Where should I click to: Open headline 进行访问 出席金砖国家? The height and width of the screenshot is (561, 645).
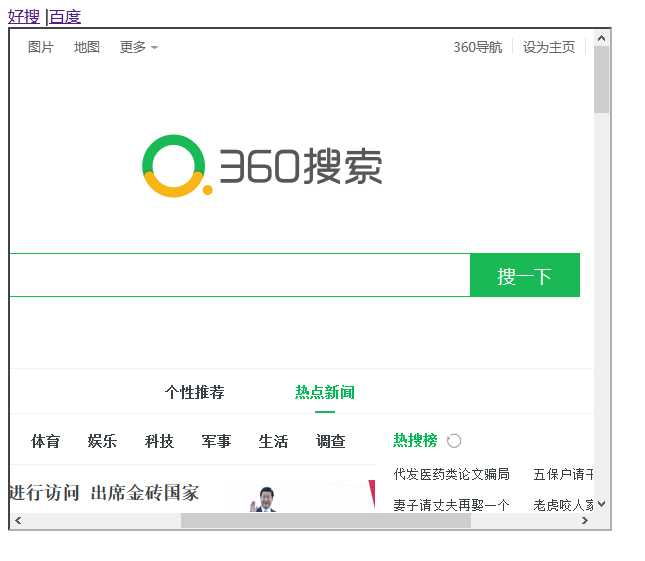104,492
